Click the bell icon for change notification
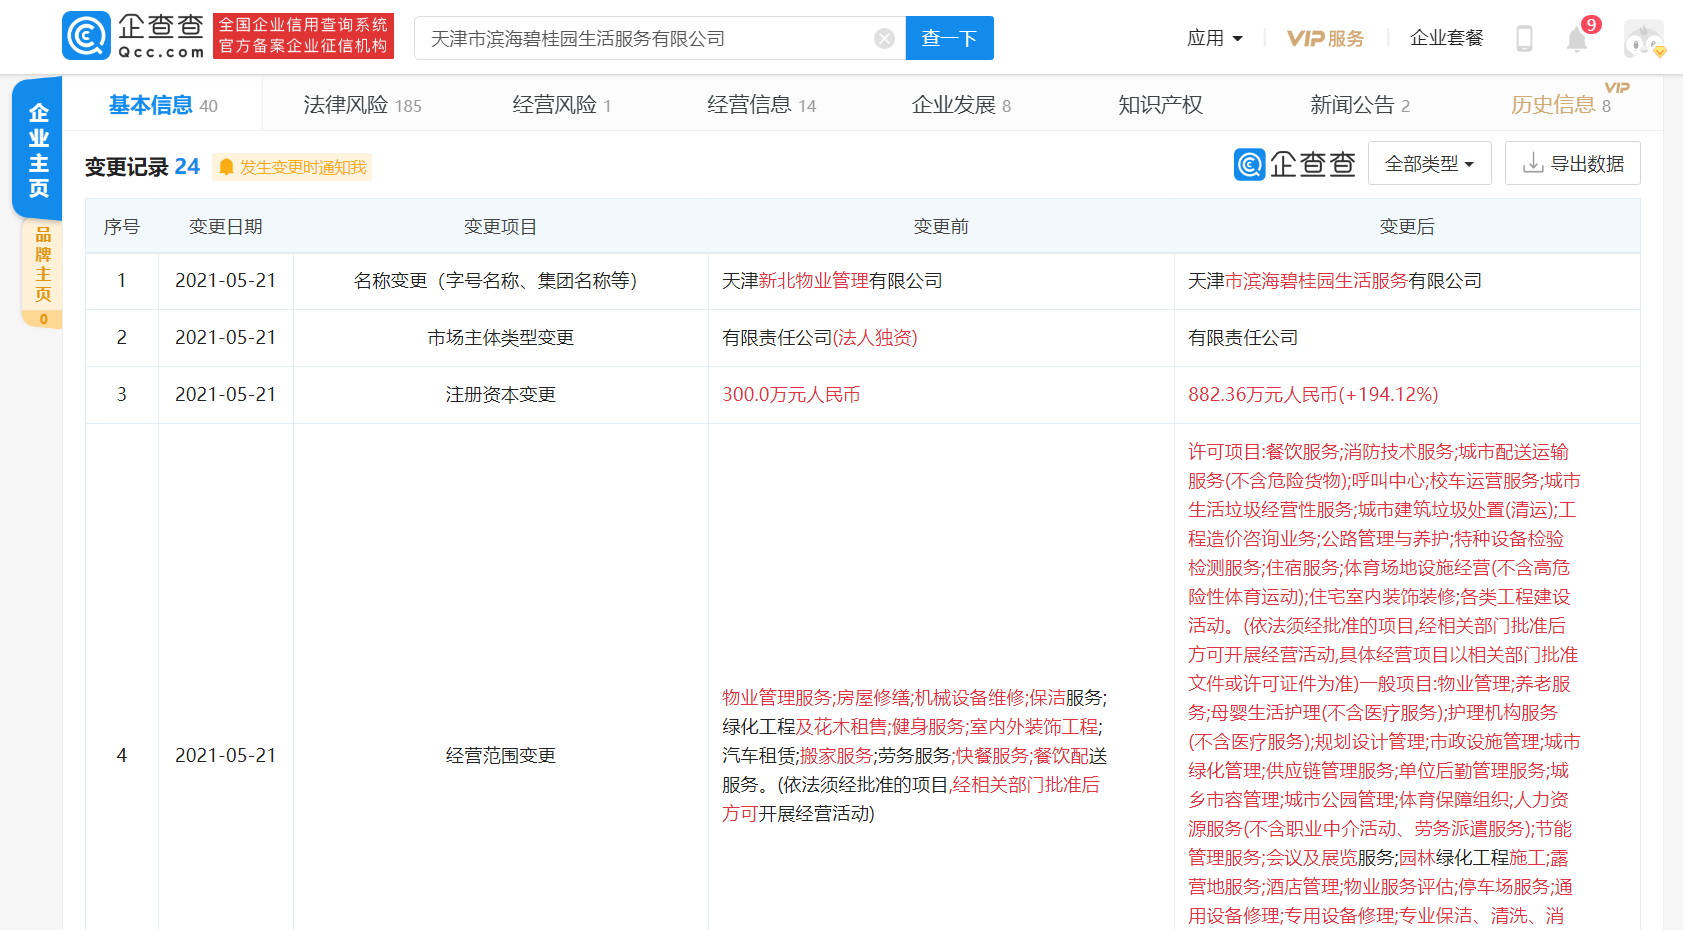This screenshot has width=1683, height=930. [226, 167]
